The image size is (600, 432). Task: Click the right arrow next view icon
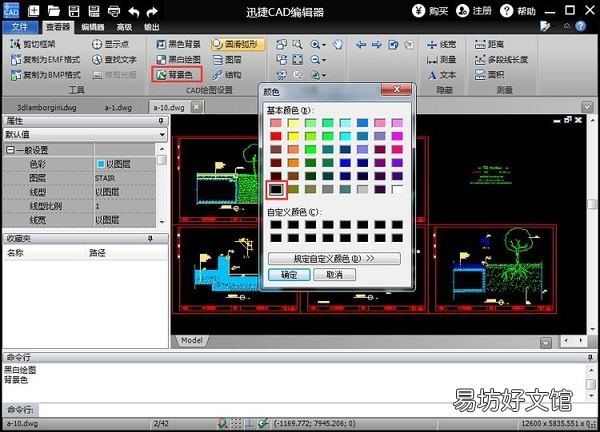[377, 45]
